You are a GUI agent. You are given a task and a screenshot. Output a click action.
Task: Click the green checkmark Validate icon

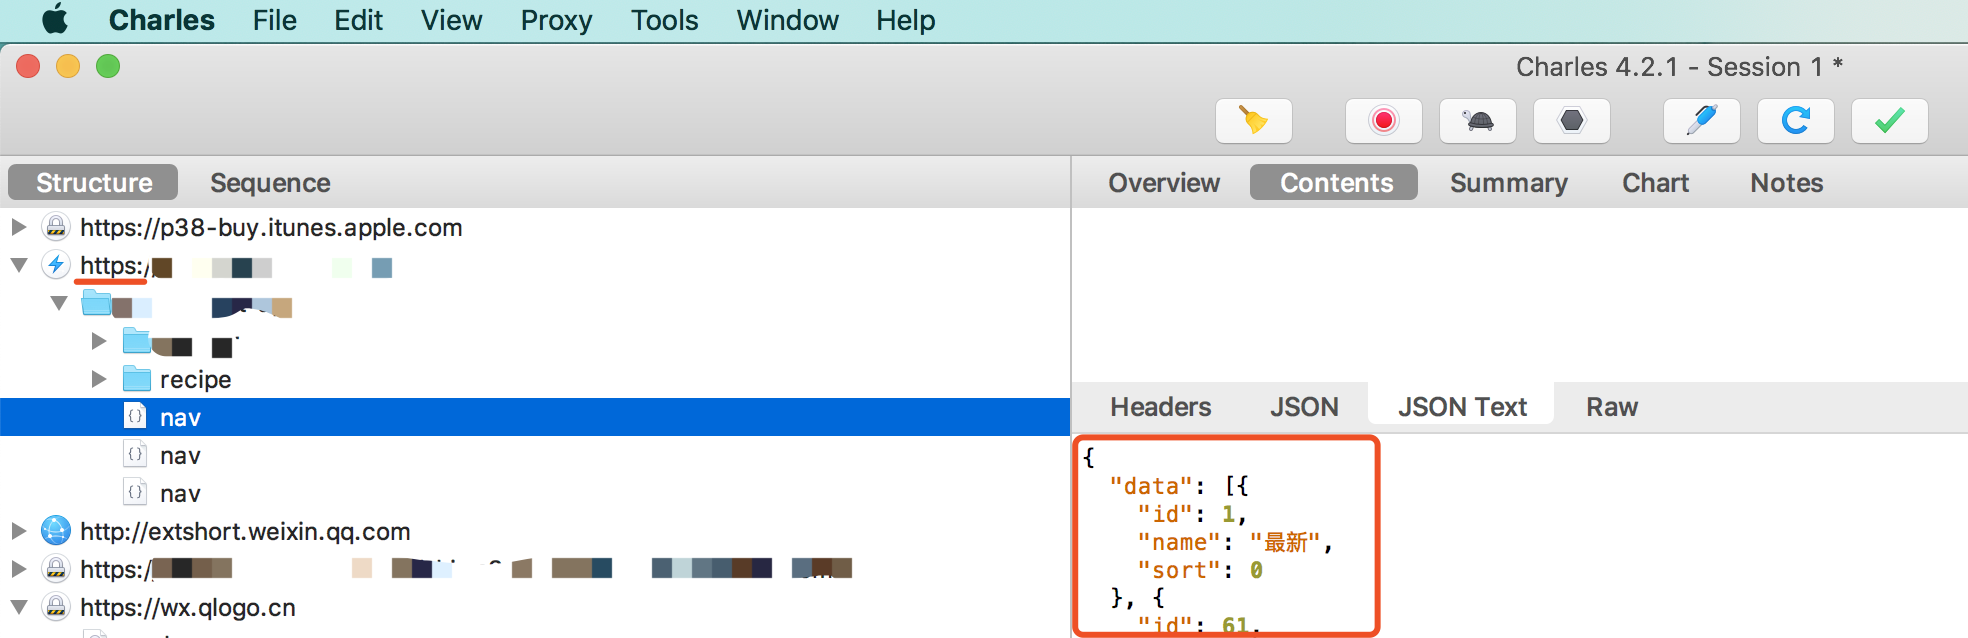1889,121
